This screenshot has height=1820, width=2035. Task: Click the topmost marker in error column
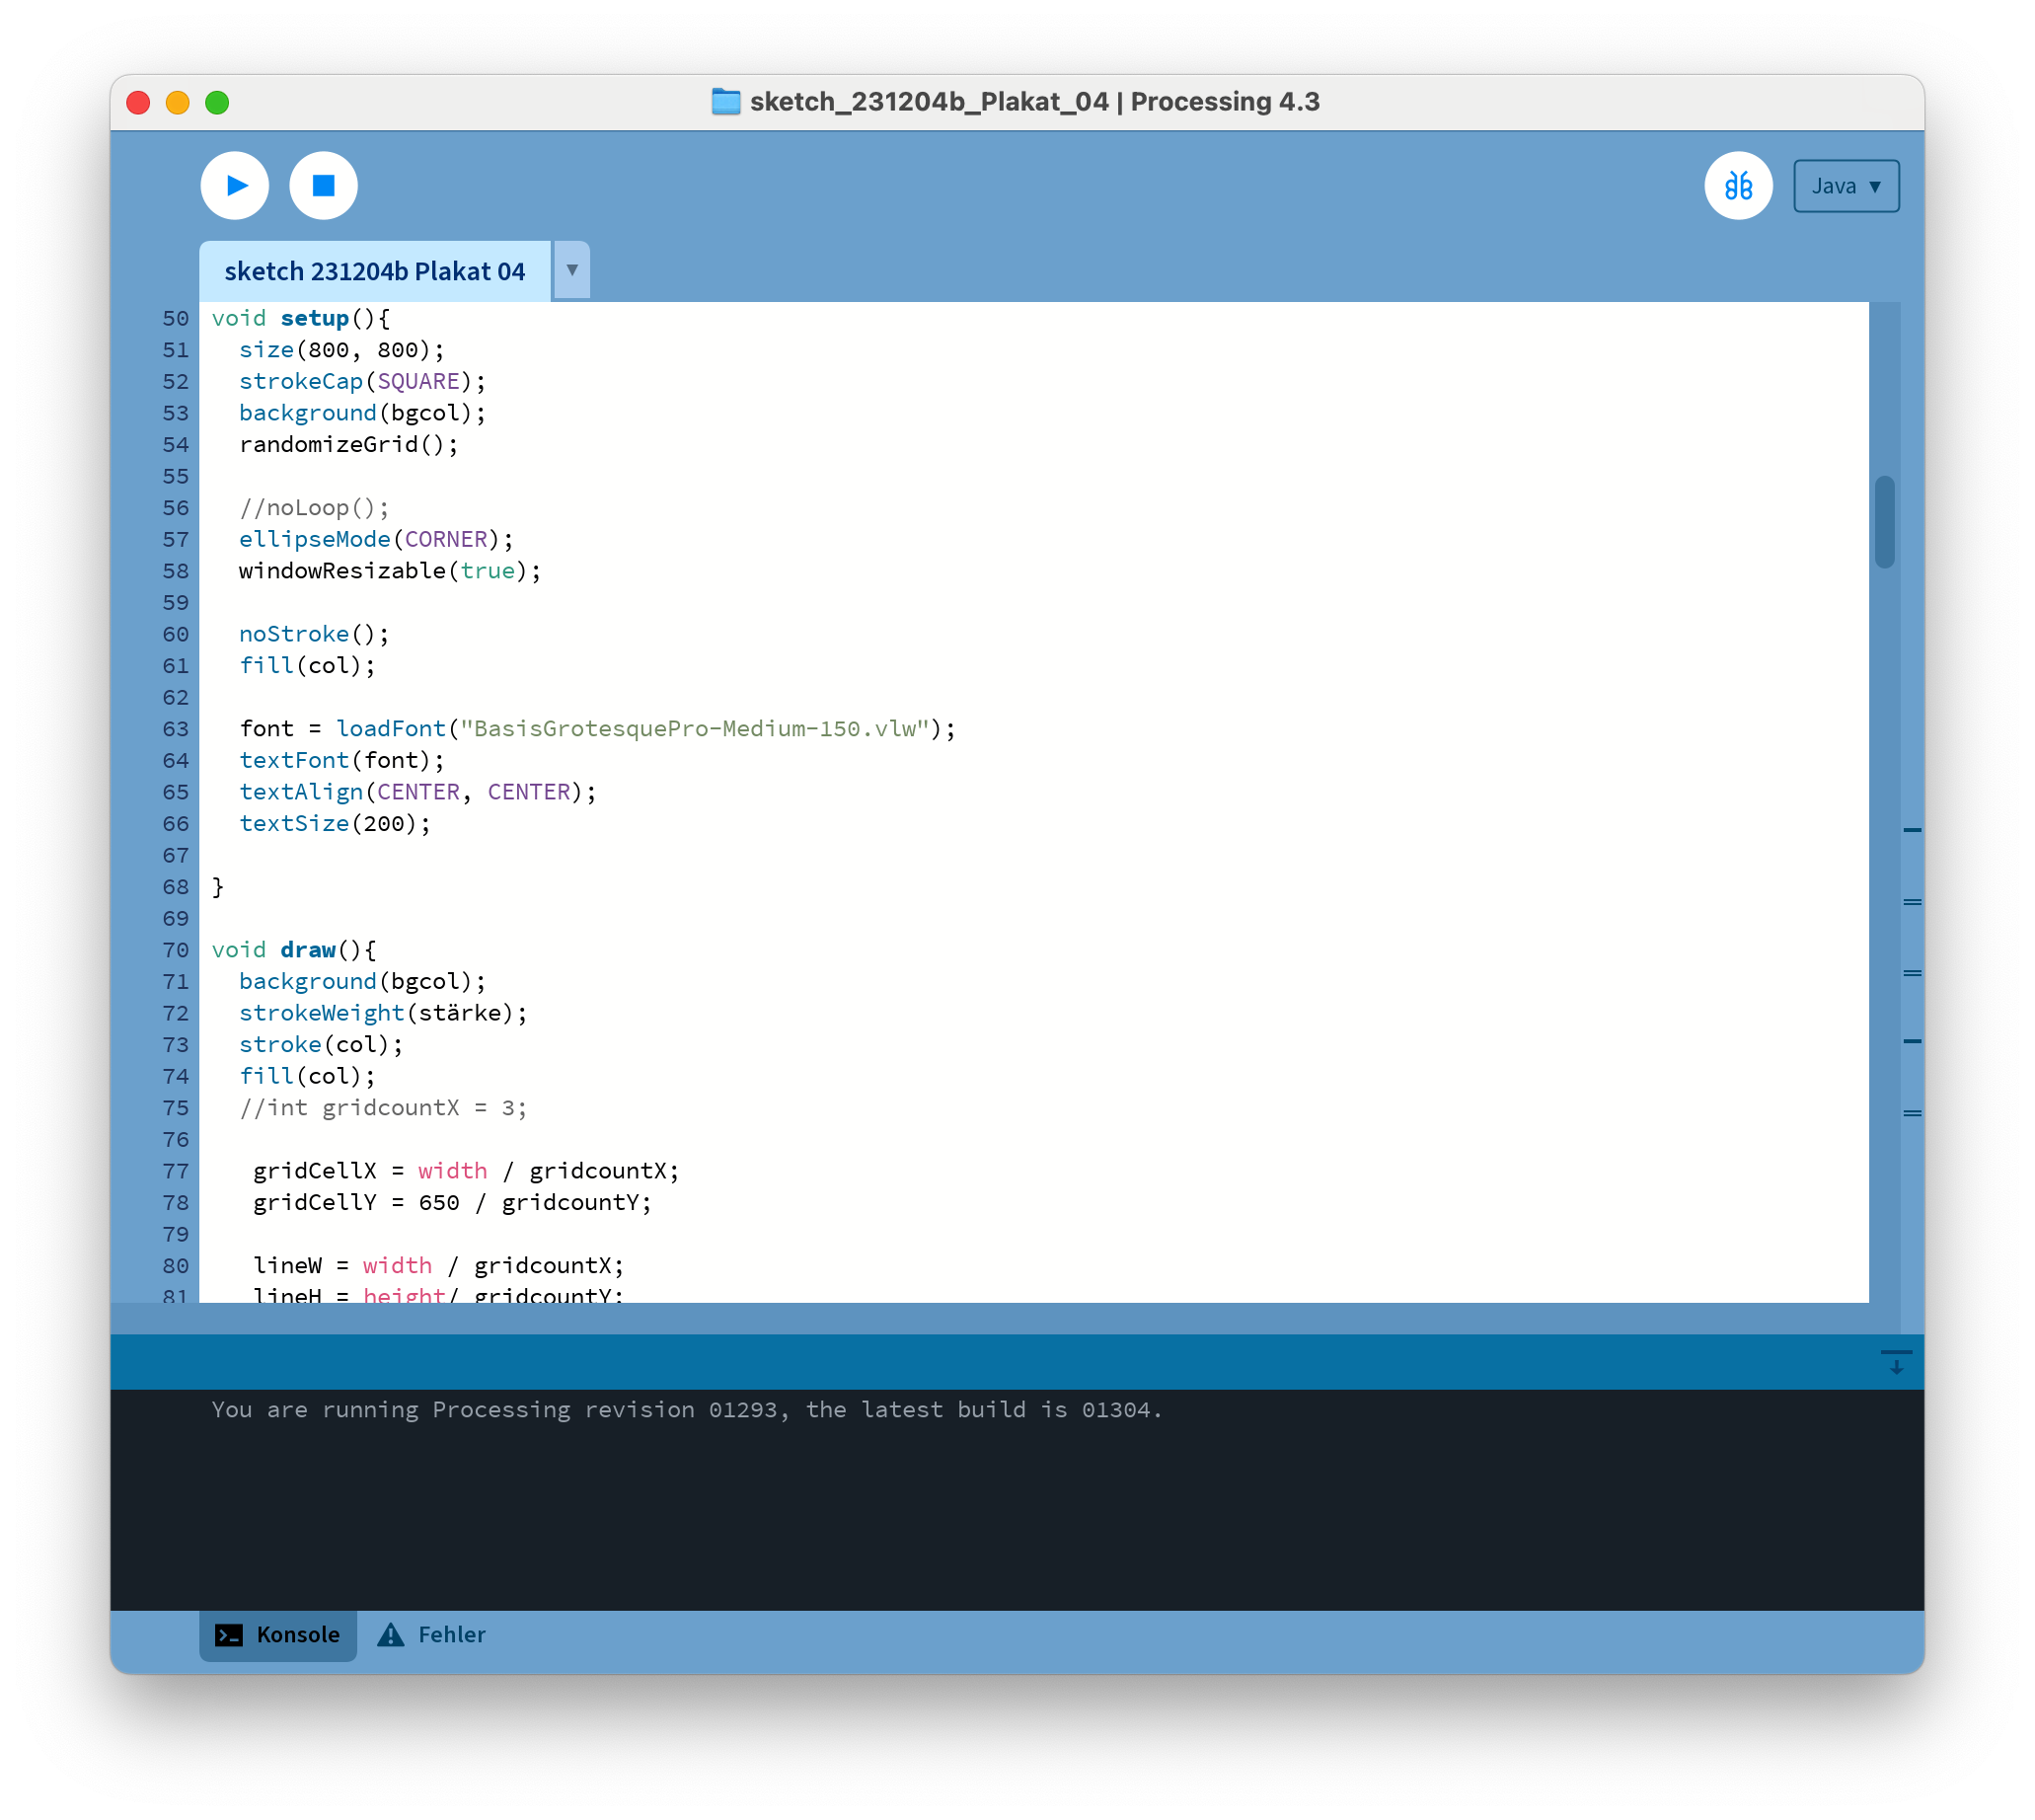click(x=1912, y=830)
